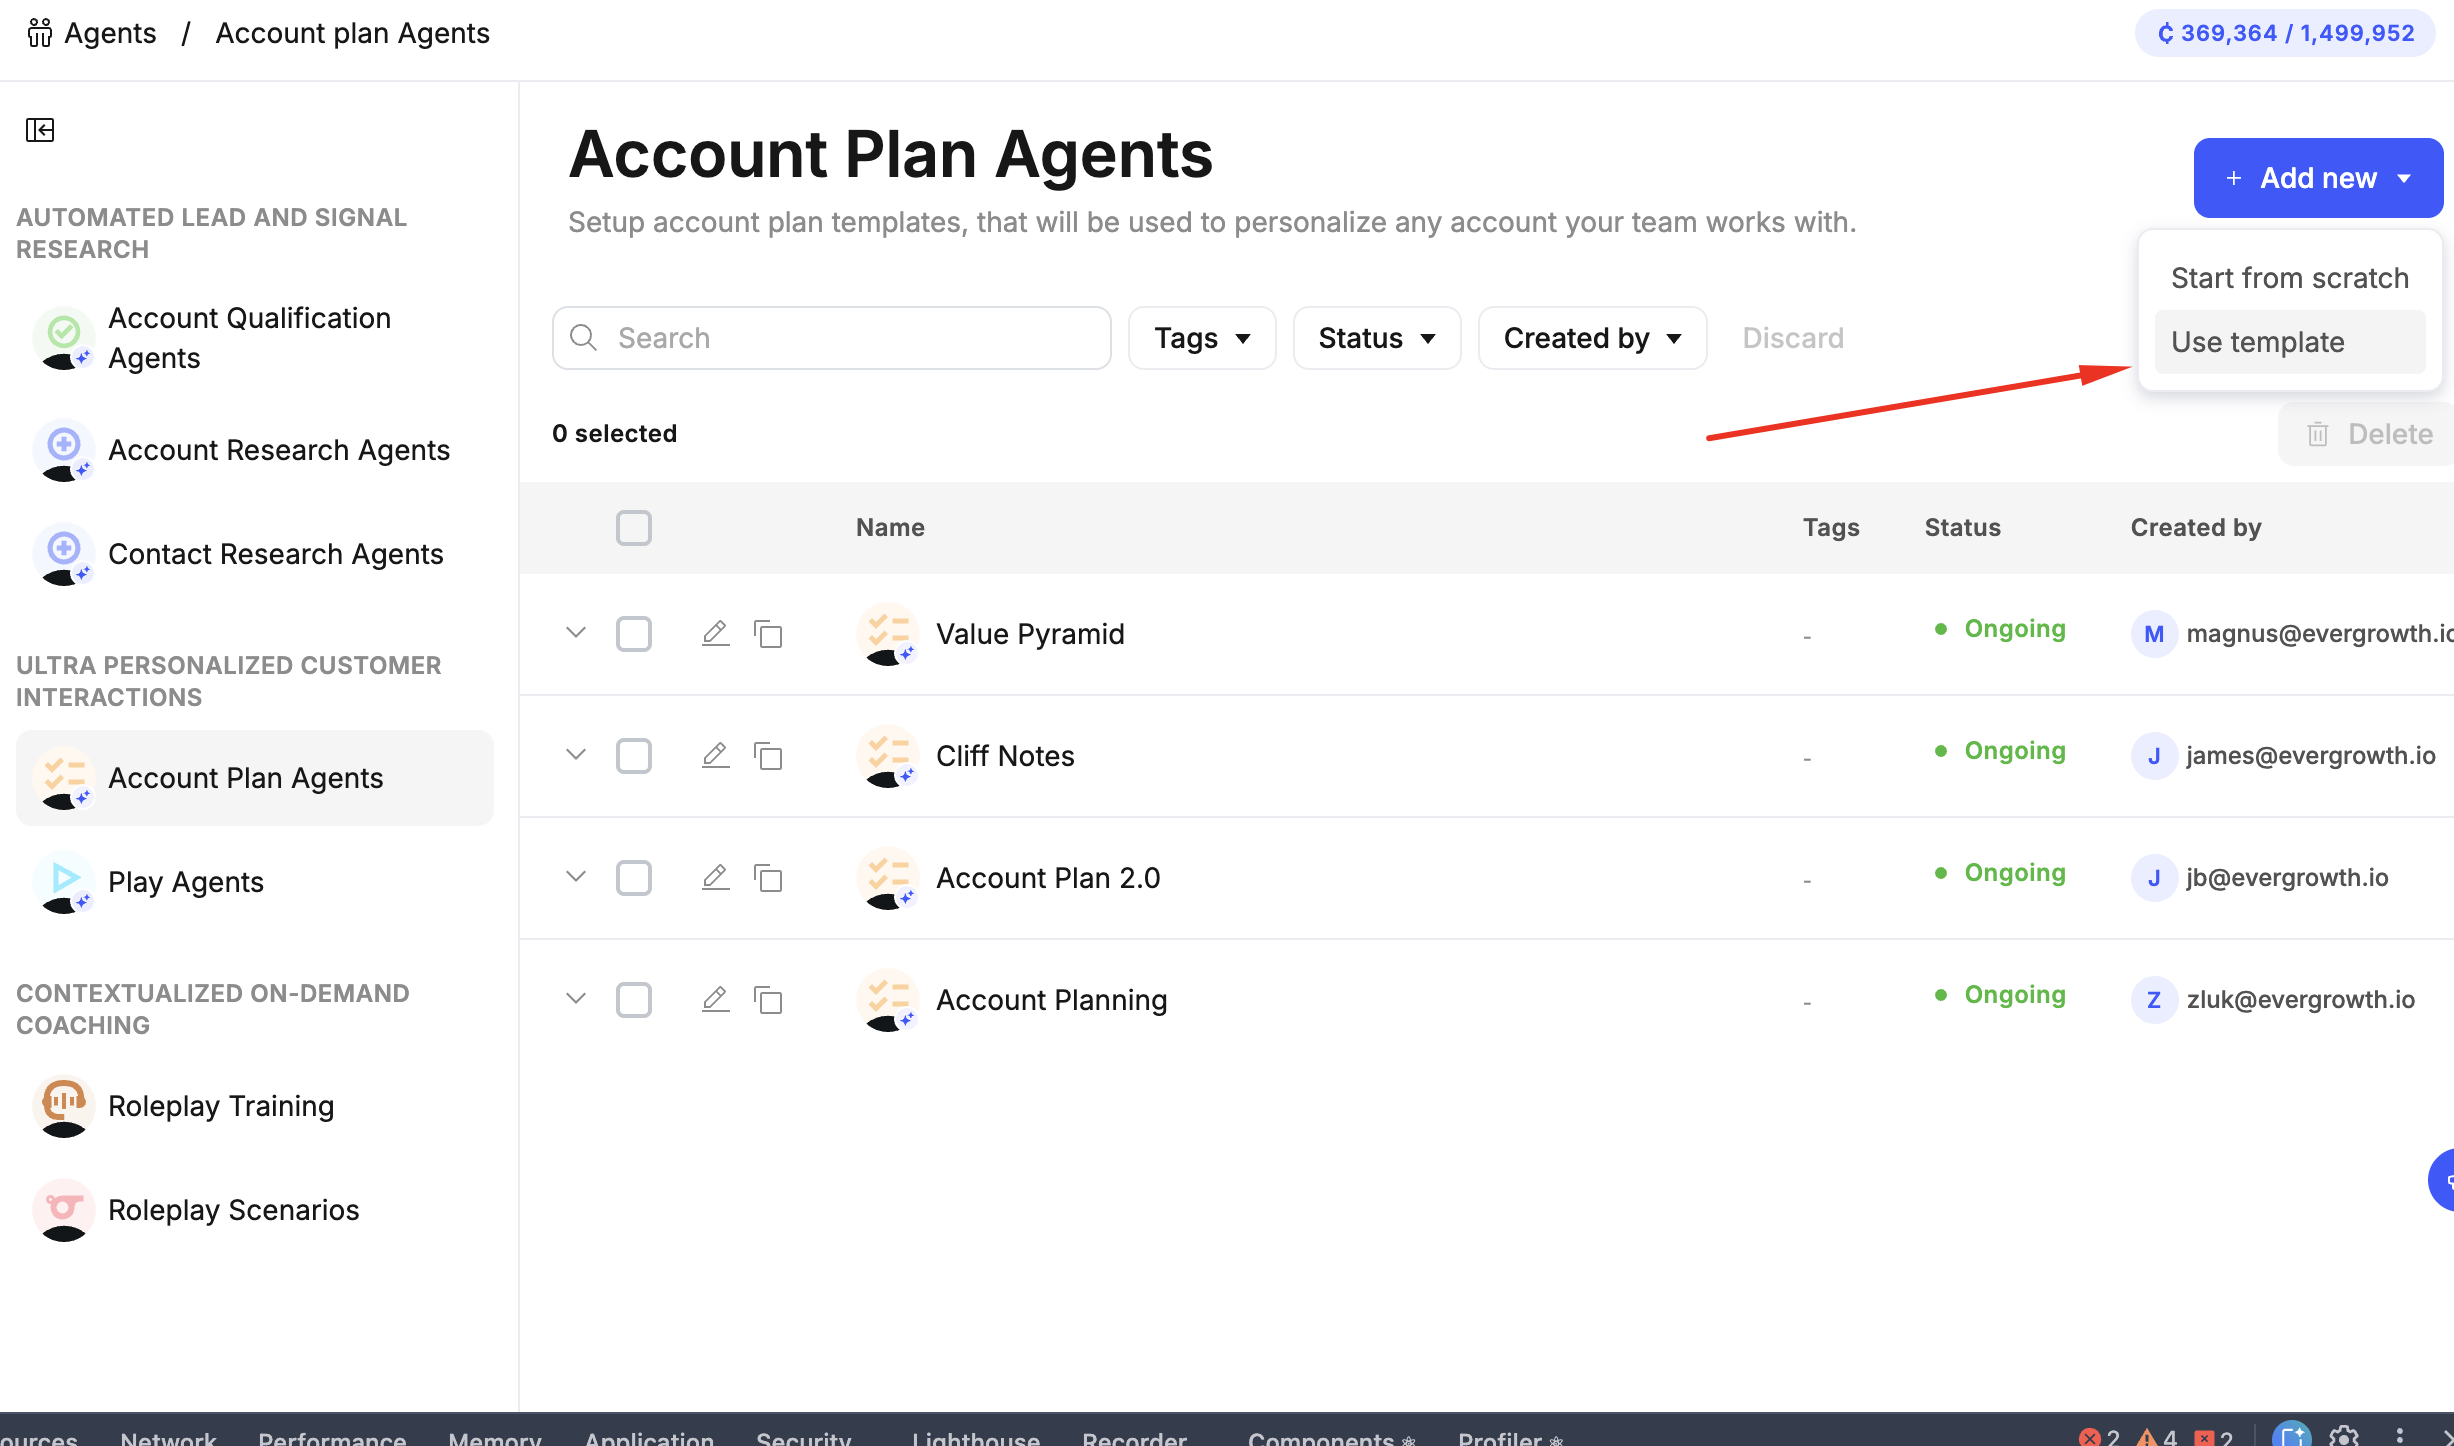Screen dimensions: 2454x1446
Task: Click the Add new button
Action: (2317, 178)
